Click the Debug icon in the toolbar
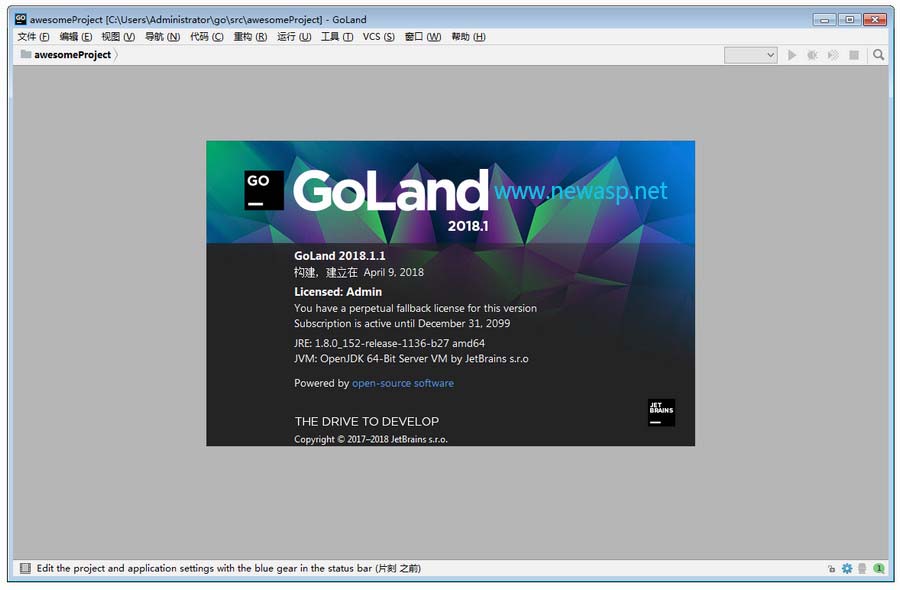The height and width of the screenshot is (590, 900). 812,55
